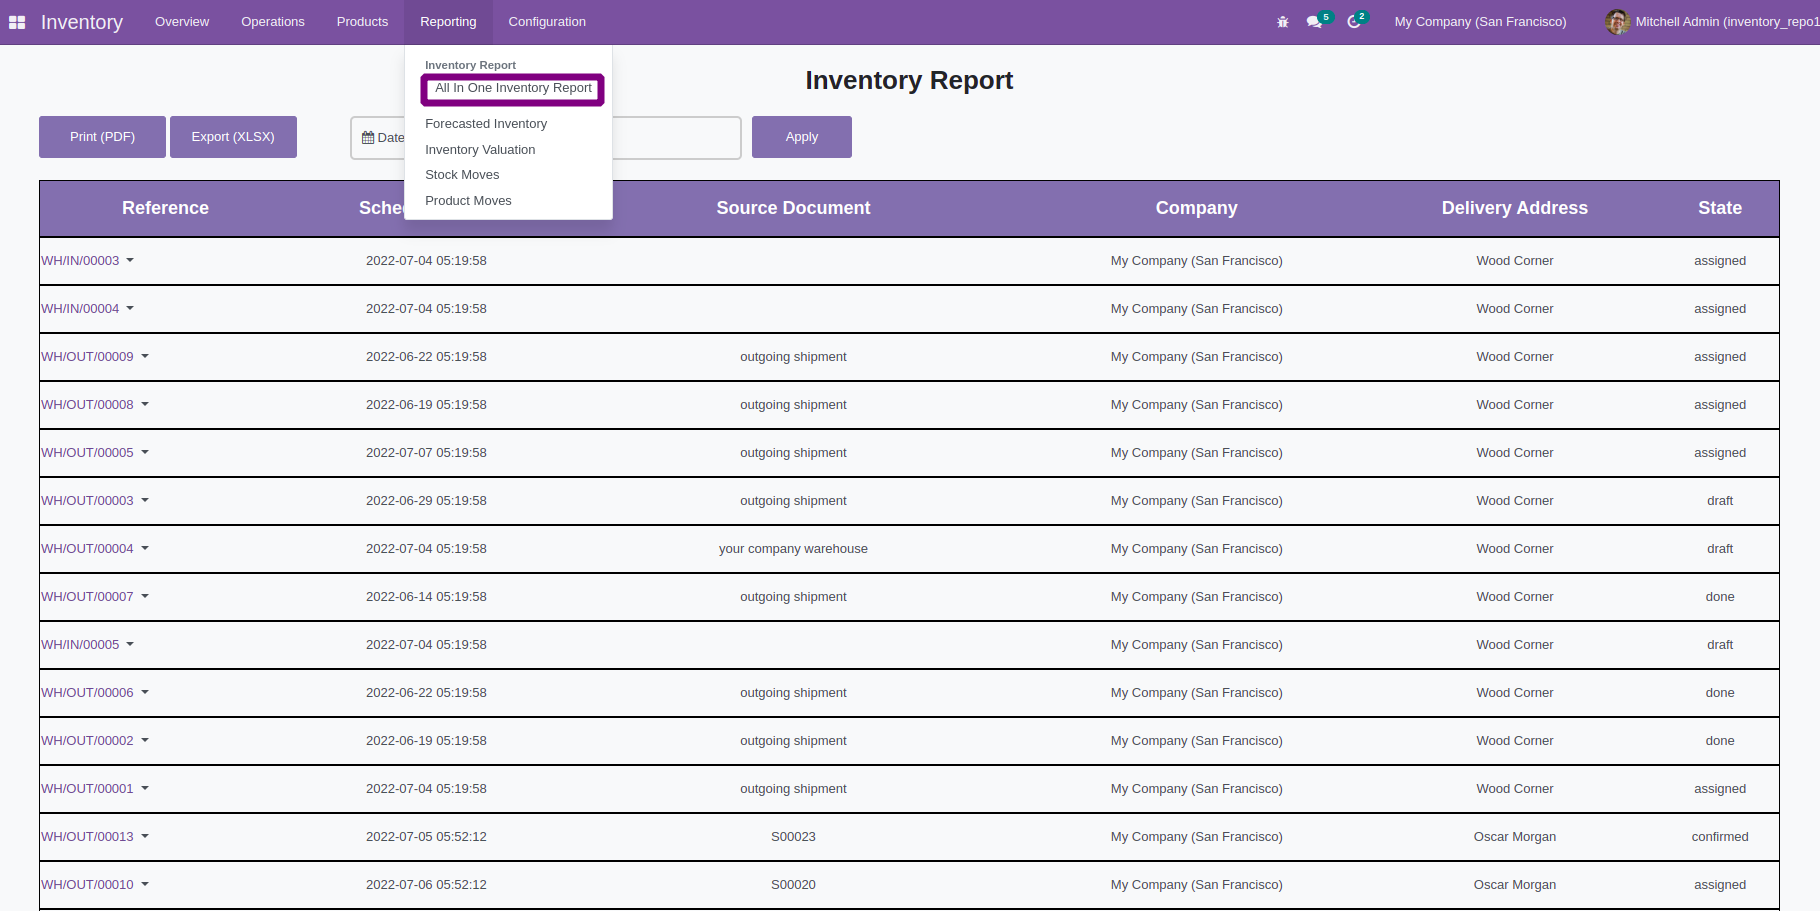Expand dropdown caret next to WH/OUT/00009
This screenshot has height=911, width=1820.
[x=145, y=357]
